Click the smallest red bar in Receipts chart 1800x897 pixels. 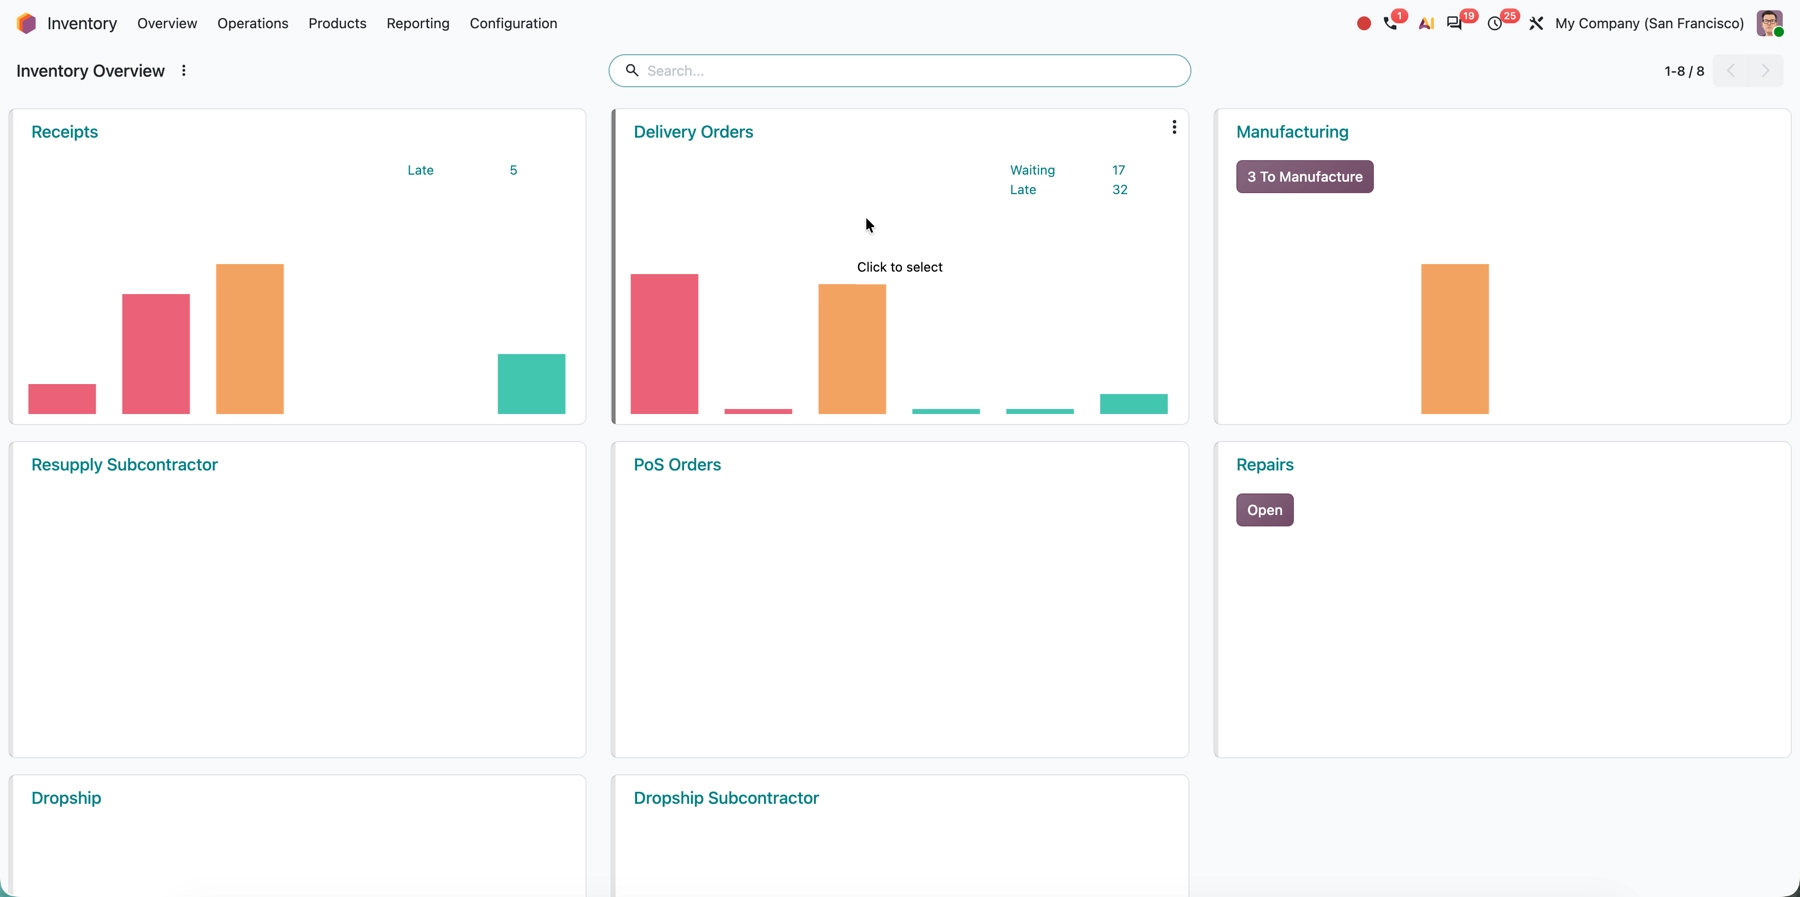(x=62, y=399)
